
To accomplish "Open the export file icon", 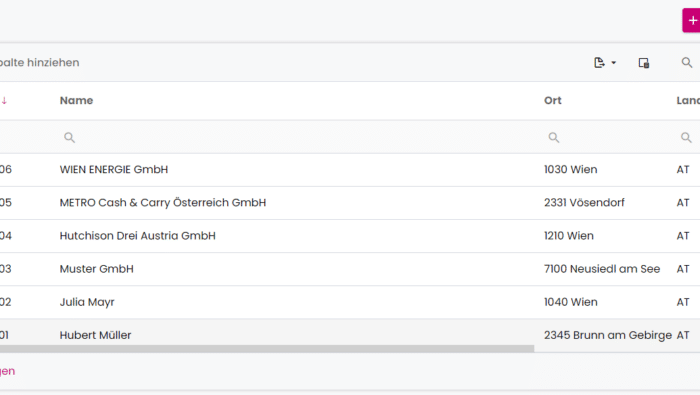I will pyautogui.click(x=599, y=62).
